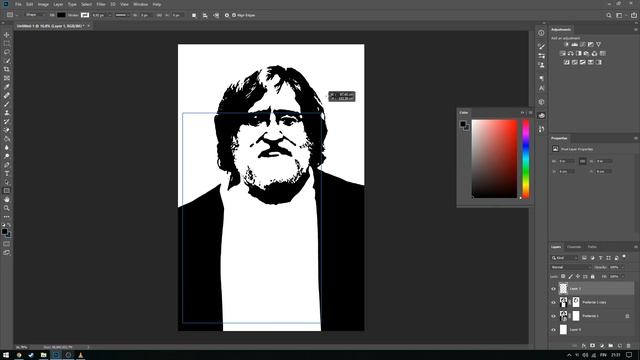Open path alignment options
The image size is (640, 360).
[x=205, y=15]
